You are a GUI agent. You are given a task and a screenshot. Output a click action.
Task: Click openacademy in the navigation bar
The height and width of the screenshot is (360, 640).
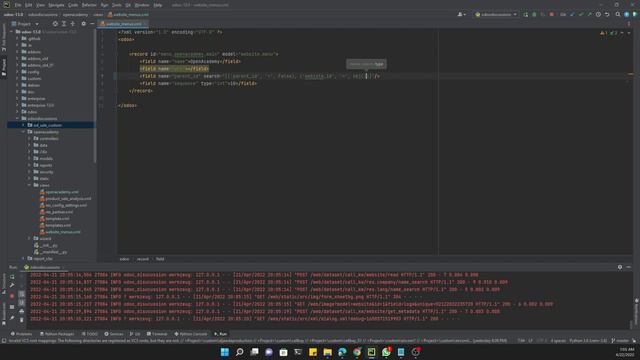pos(75,14)
